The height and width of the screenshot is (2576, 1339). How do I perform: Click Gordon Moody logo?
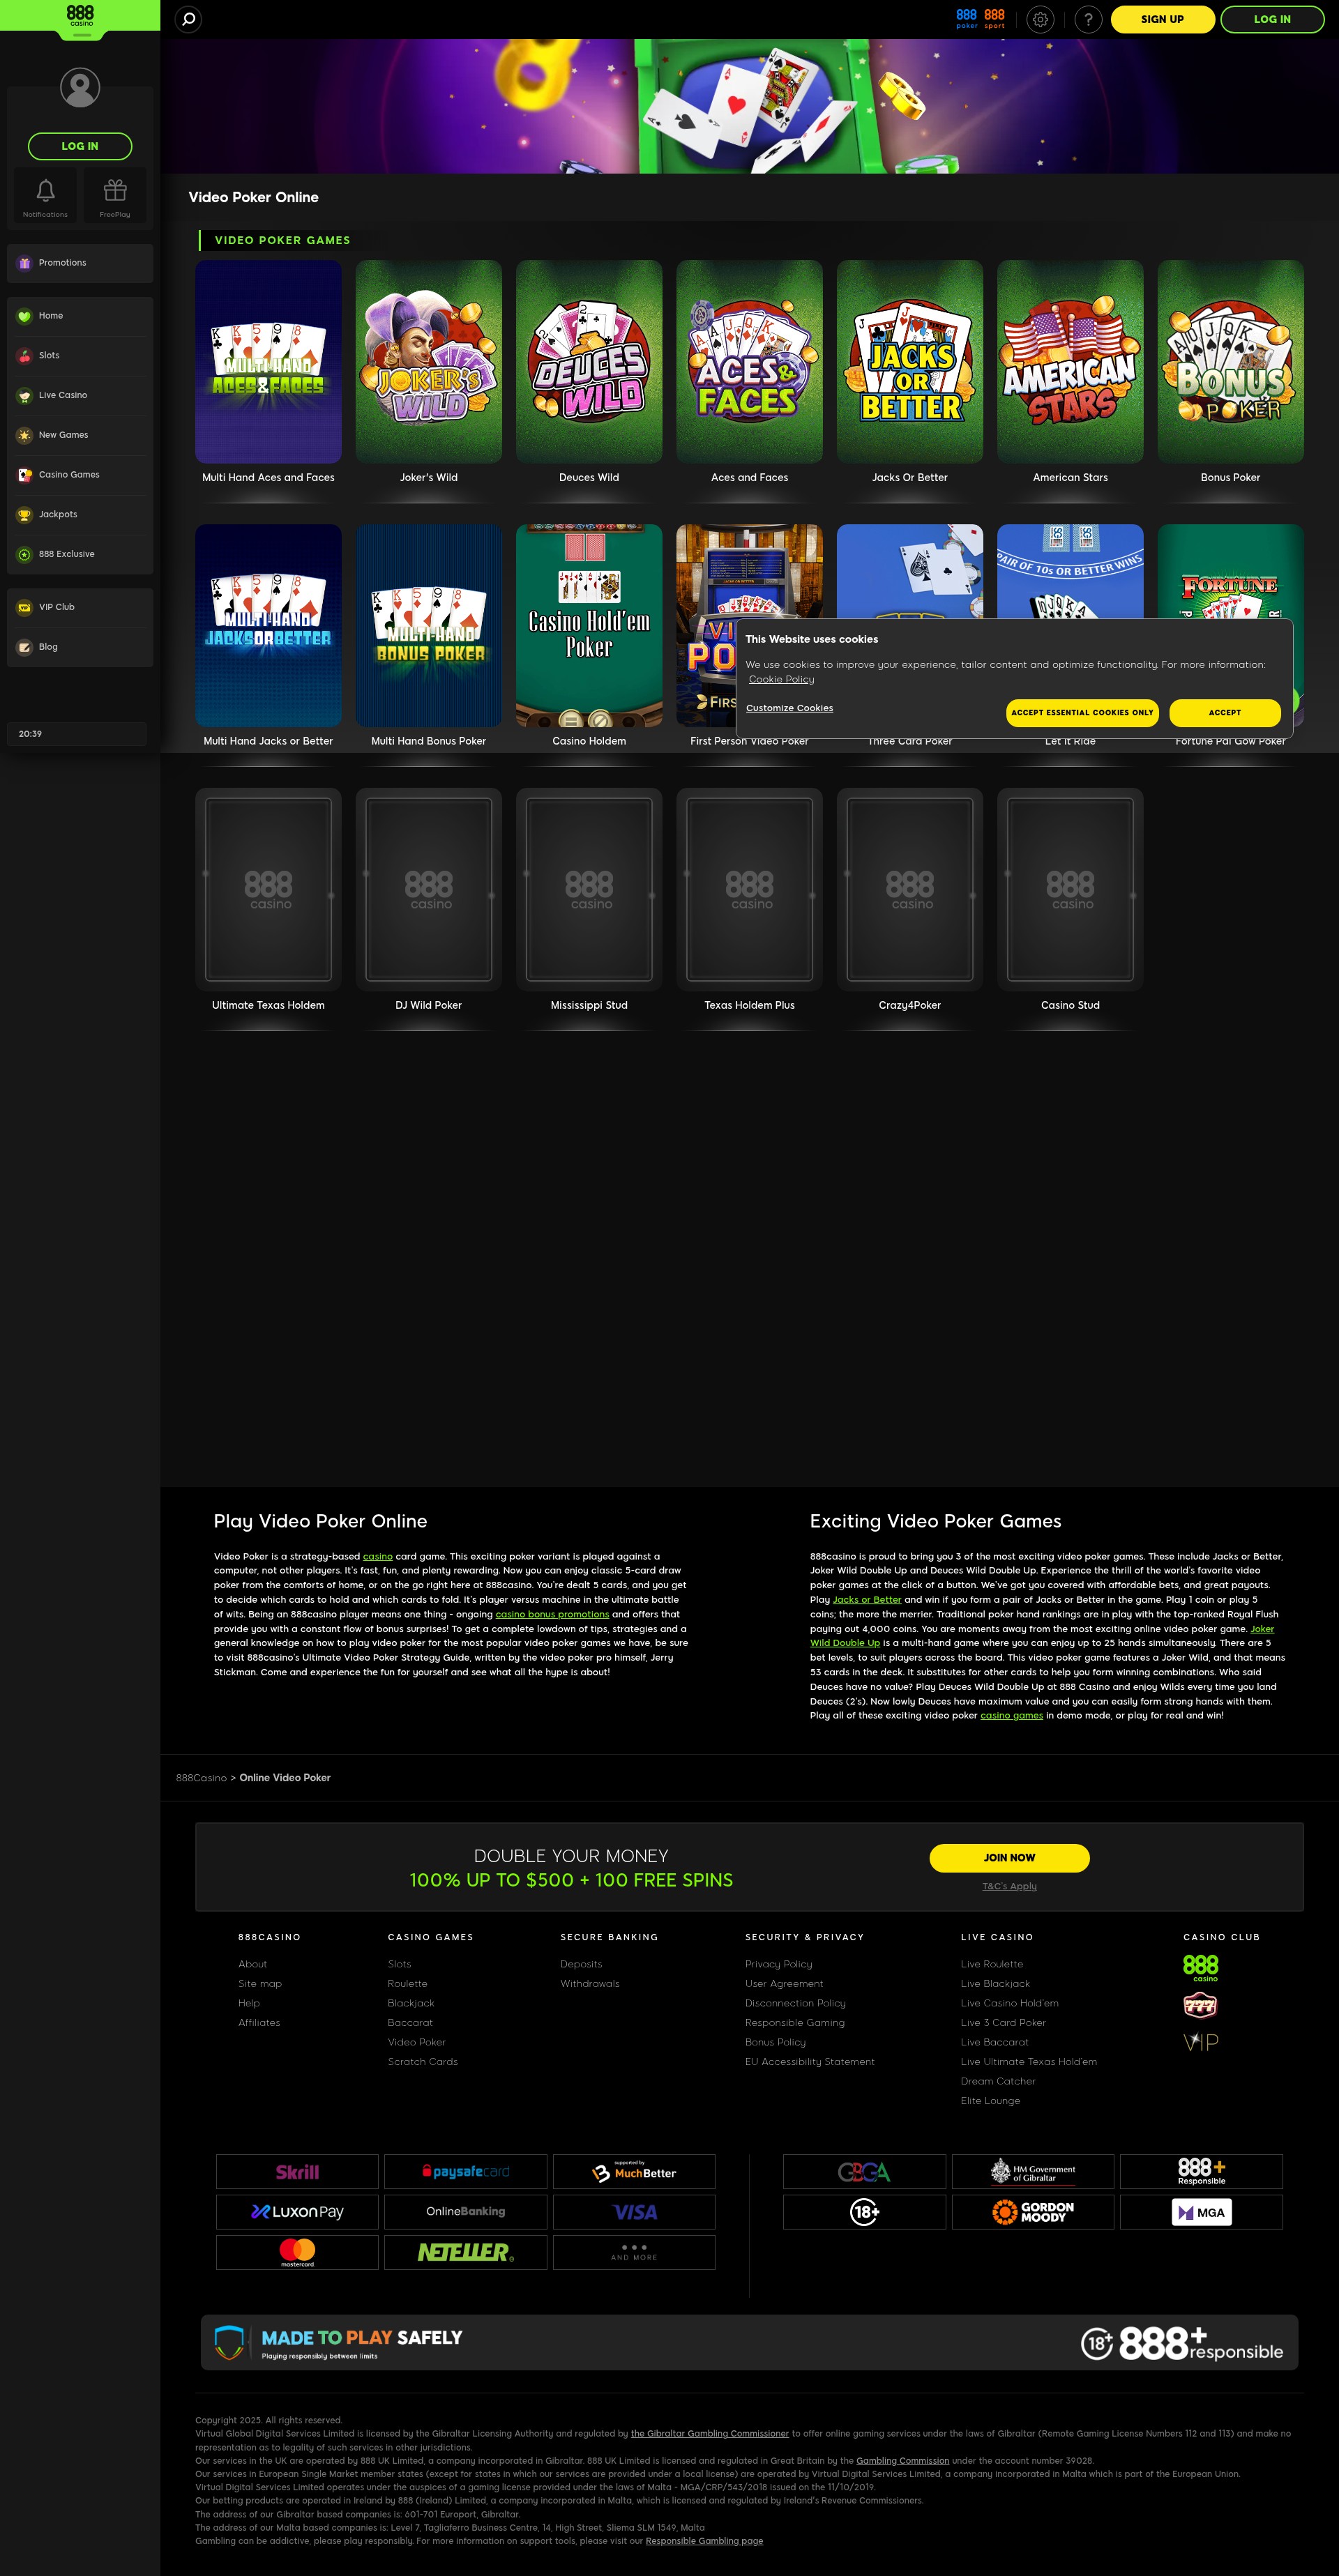(x=1033, y=2212)
